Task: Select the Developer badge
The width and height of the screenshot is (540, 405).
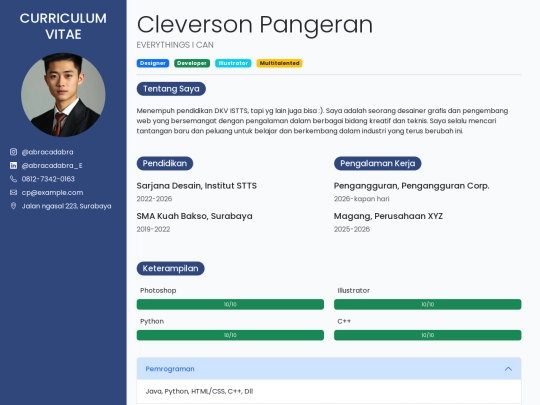Action: coord(192,63)
